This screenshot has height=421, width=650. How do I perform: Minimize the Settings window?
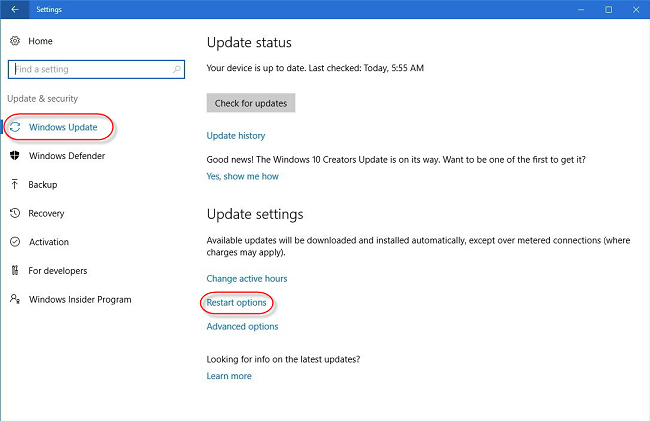coord(581,9)
